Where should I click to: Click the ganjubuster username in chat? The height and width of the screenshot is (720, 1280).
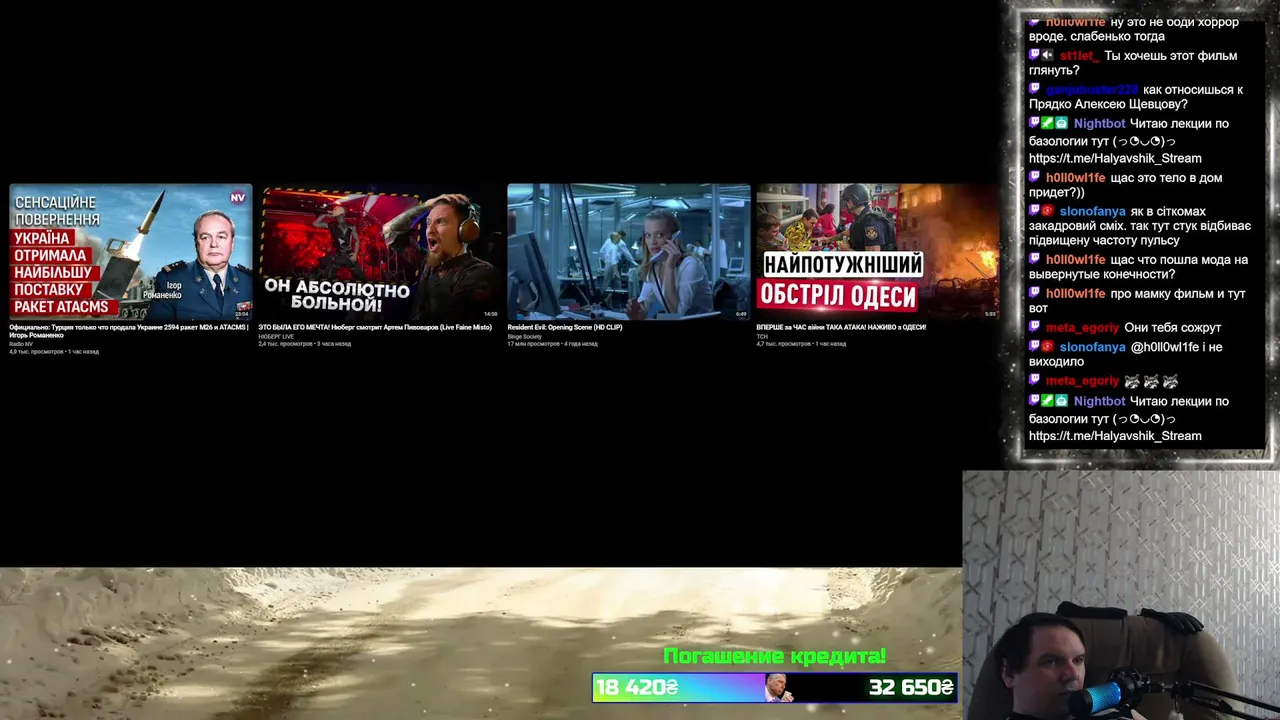(x=1092, y=90)
